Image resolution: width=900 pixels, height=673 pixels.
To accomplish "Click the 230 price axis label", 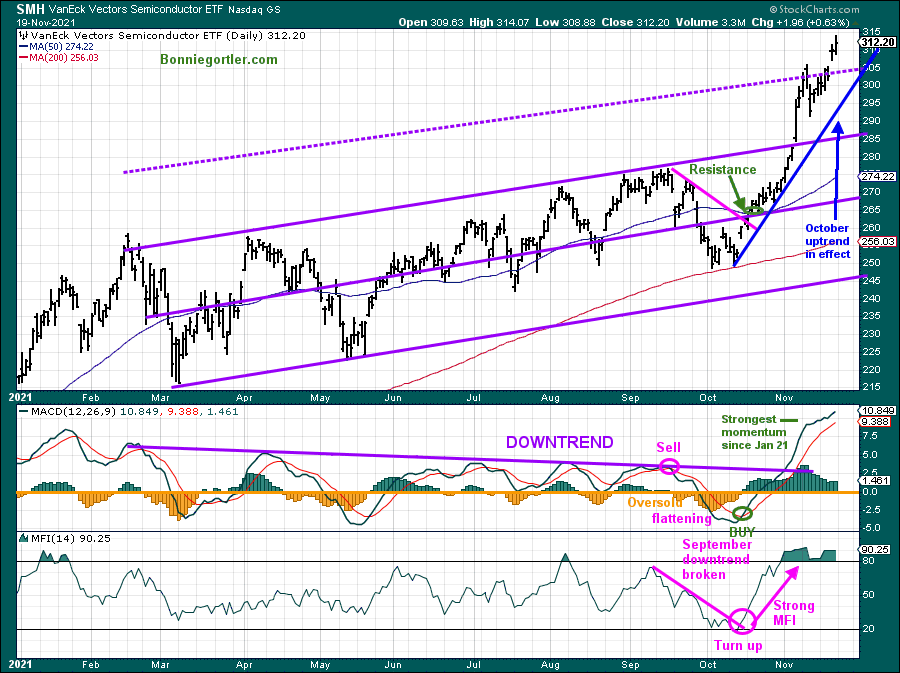I will point(871,334).
